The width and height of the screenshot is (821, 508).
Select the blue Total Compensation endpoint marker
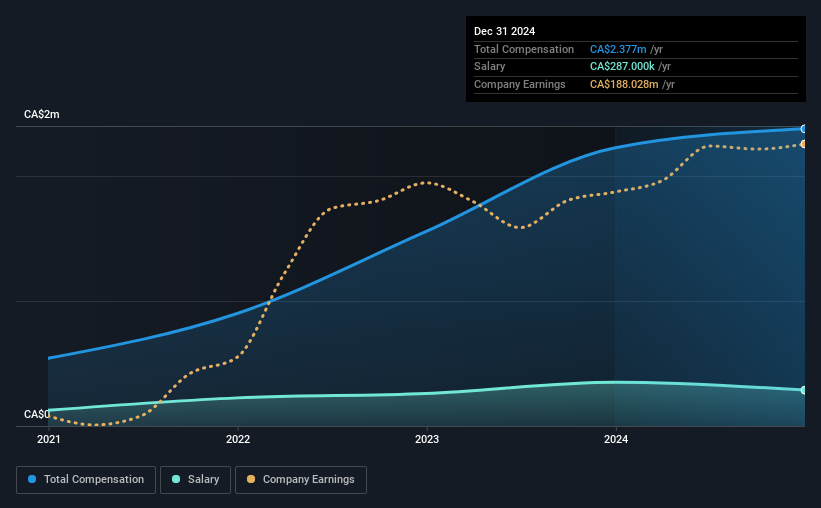pos(804,129)
